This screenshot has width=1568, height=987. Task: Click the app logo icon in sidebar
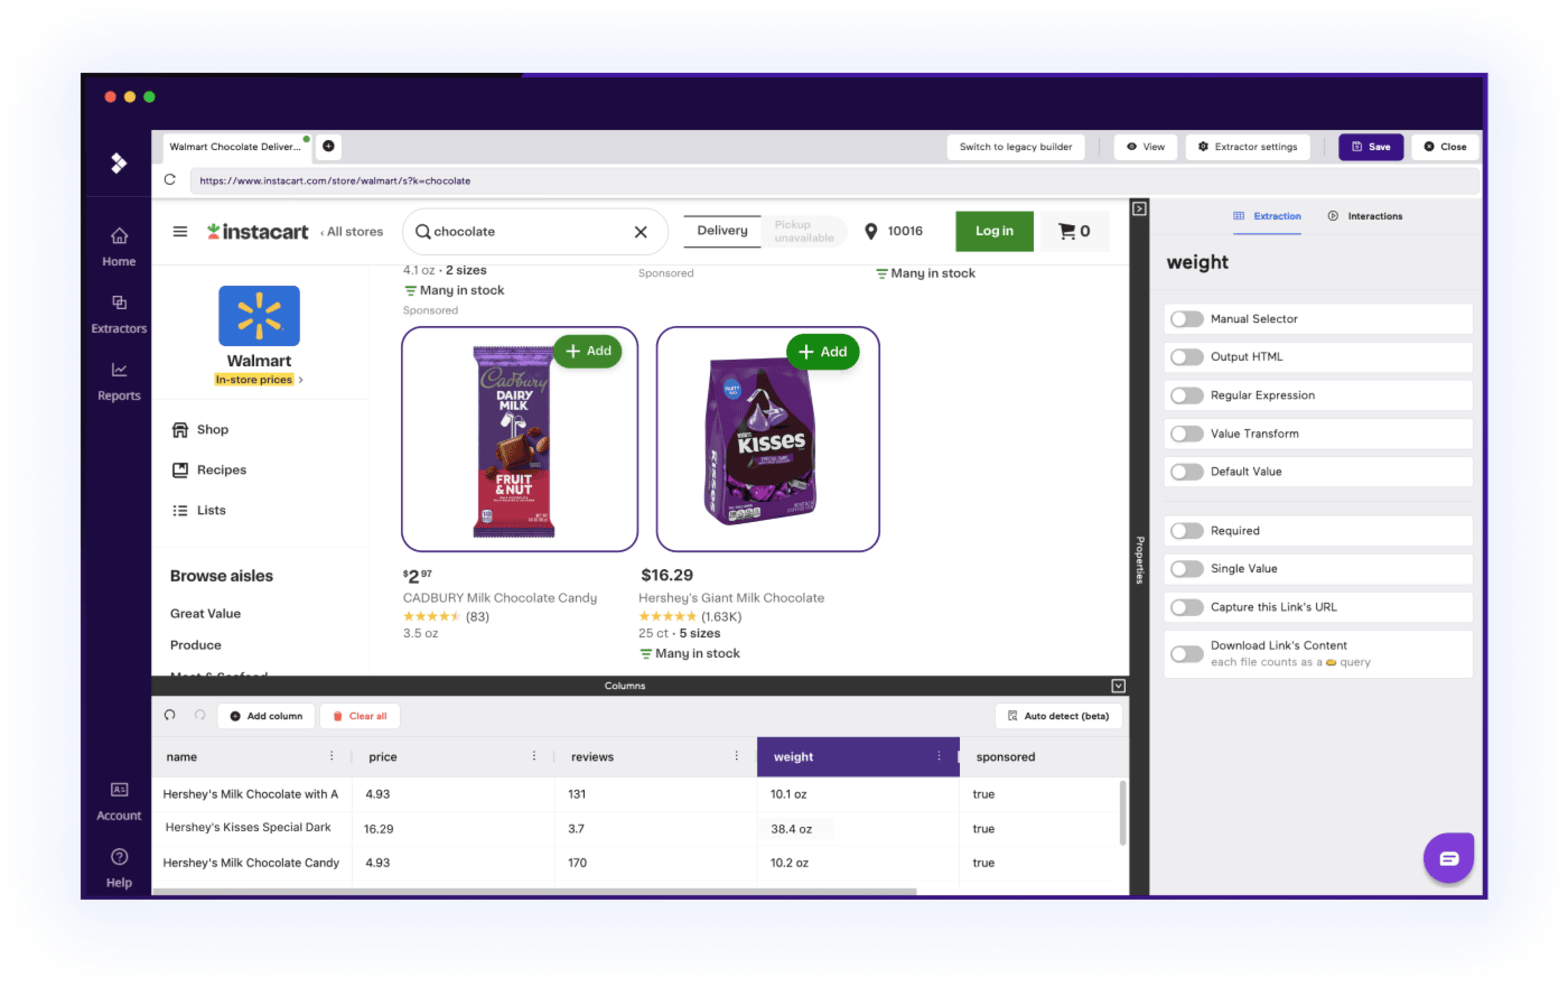click(118, 163)
